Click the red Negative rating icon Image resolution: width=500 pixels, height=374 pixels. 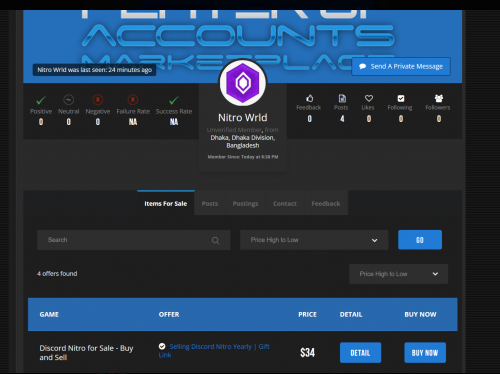(x=98, y=100)
